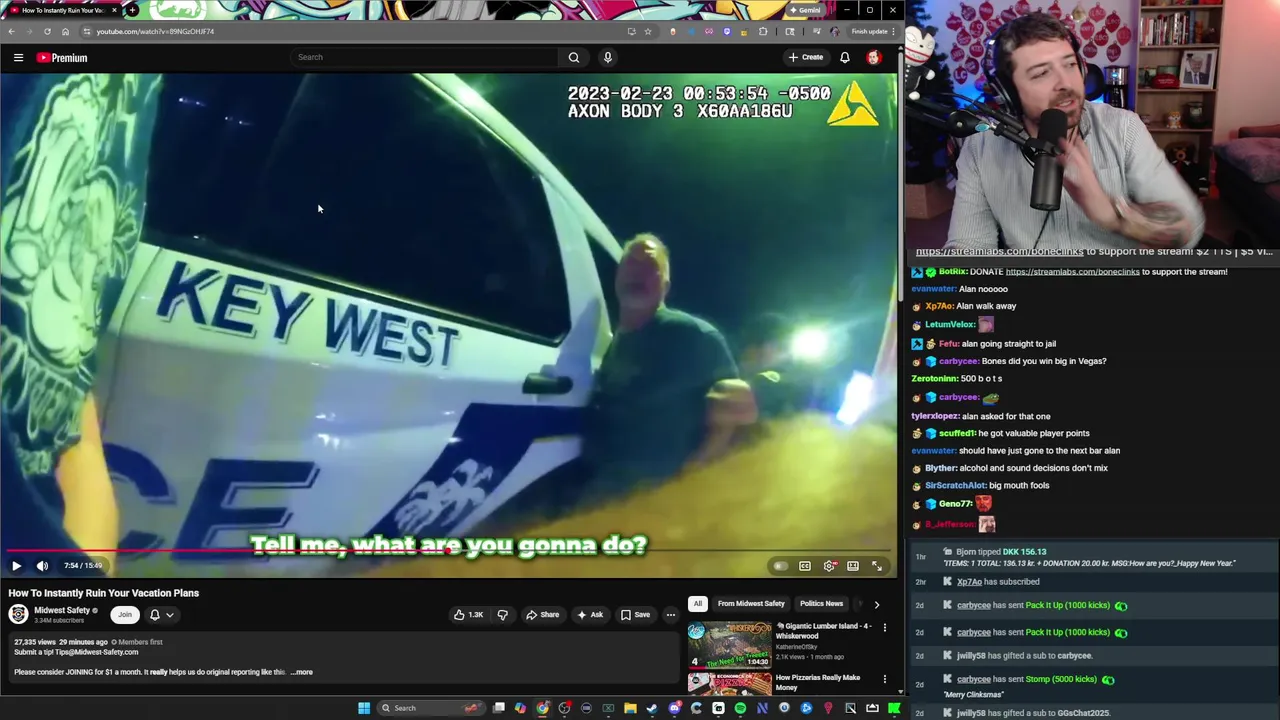This screenshot has height=720, width=1280.
Task: Open File Explorer from the taskbar
Action: 630,708
